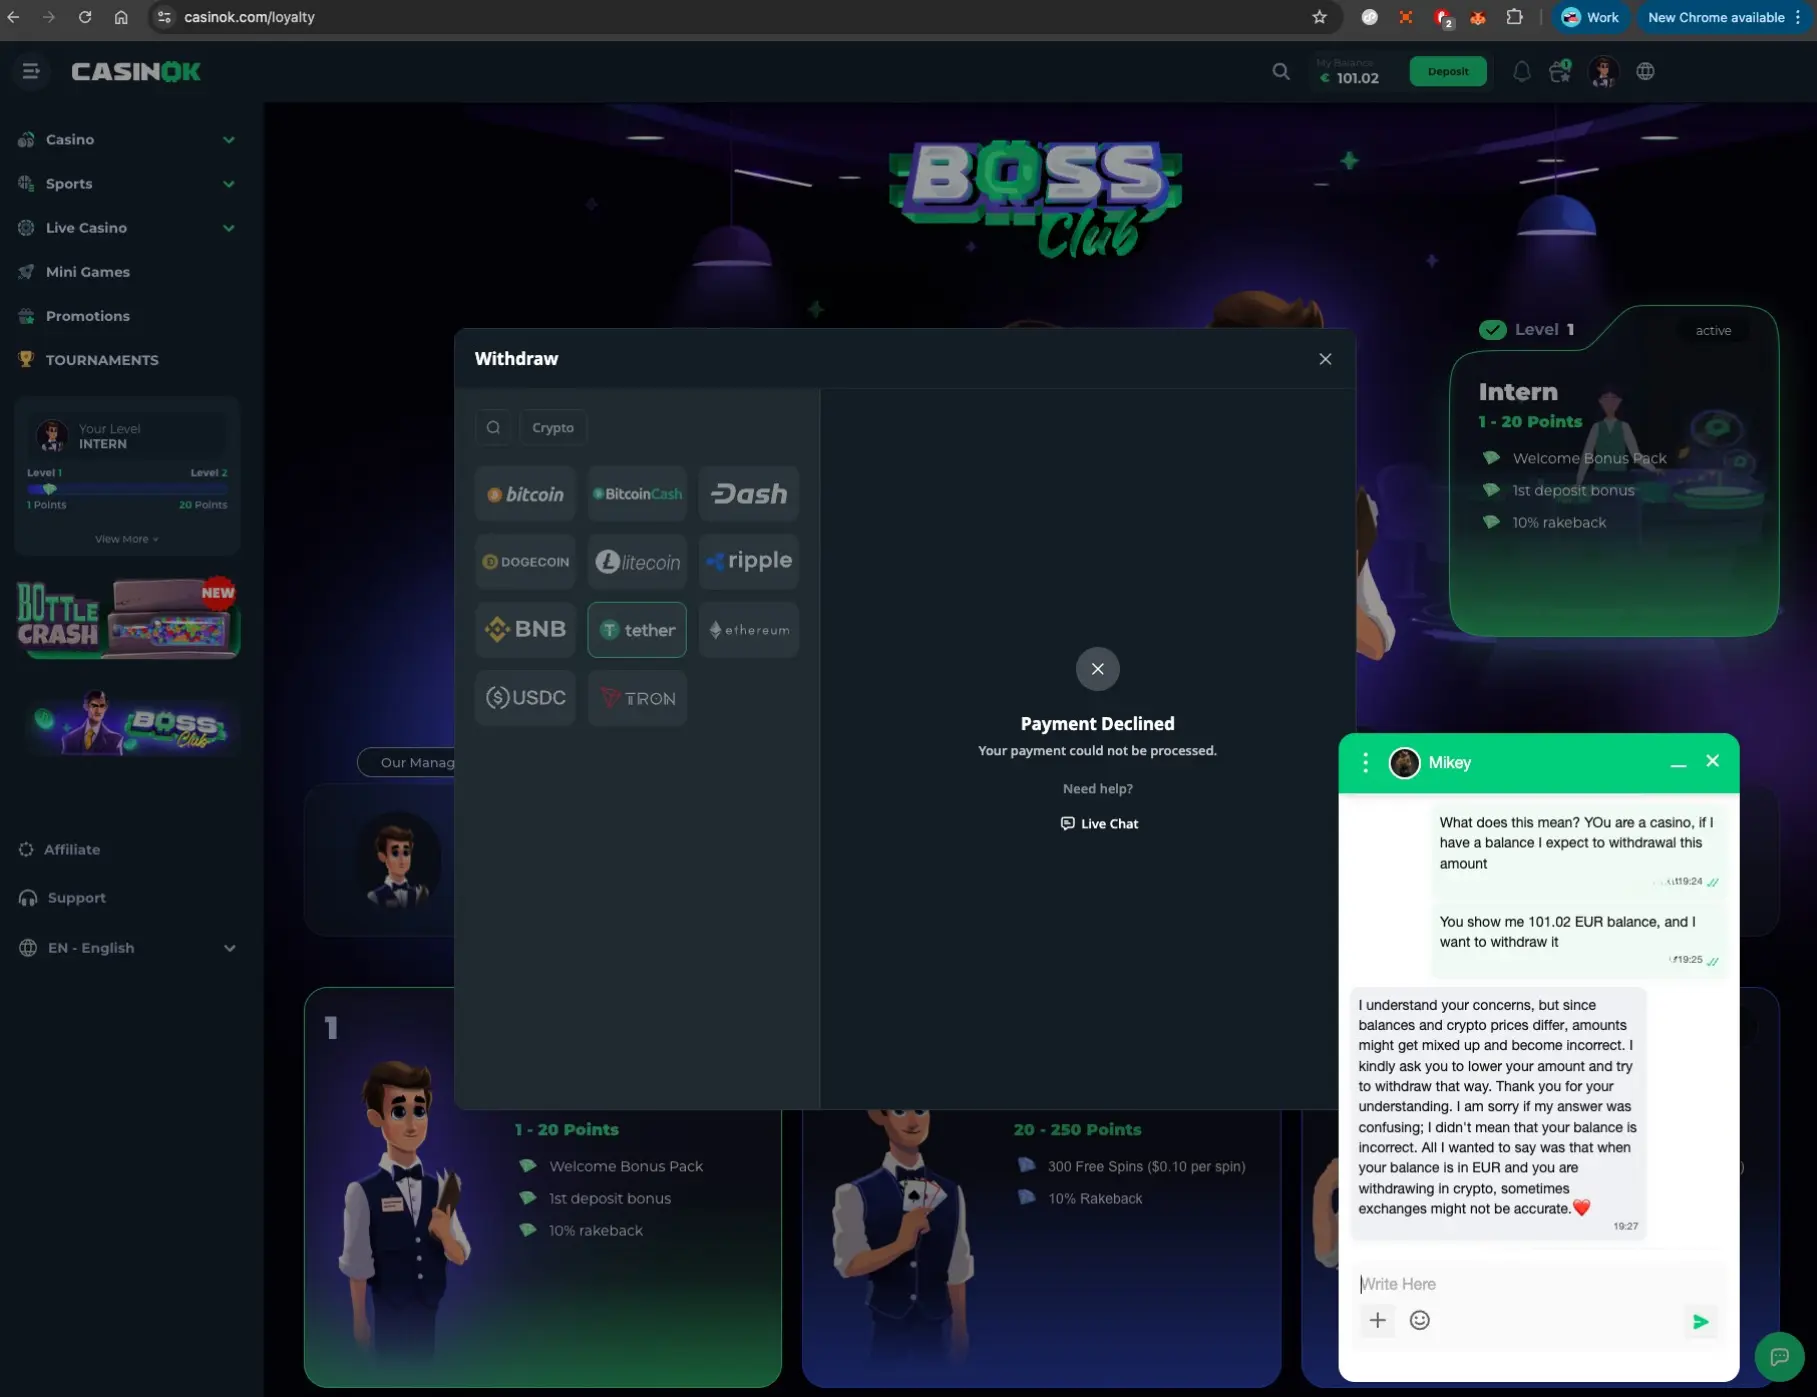Click the floating chat bubble button
The image size is (1817, 1397).
tap(1778, 1356)
